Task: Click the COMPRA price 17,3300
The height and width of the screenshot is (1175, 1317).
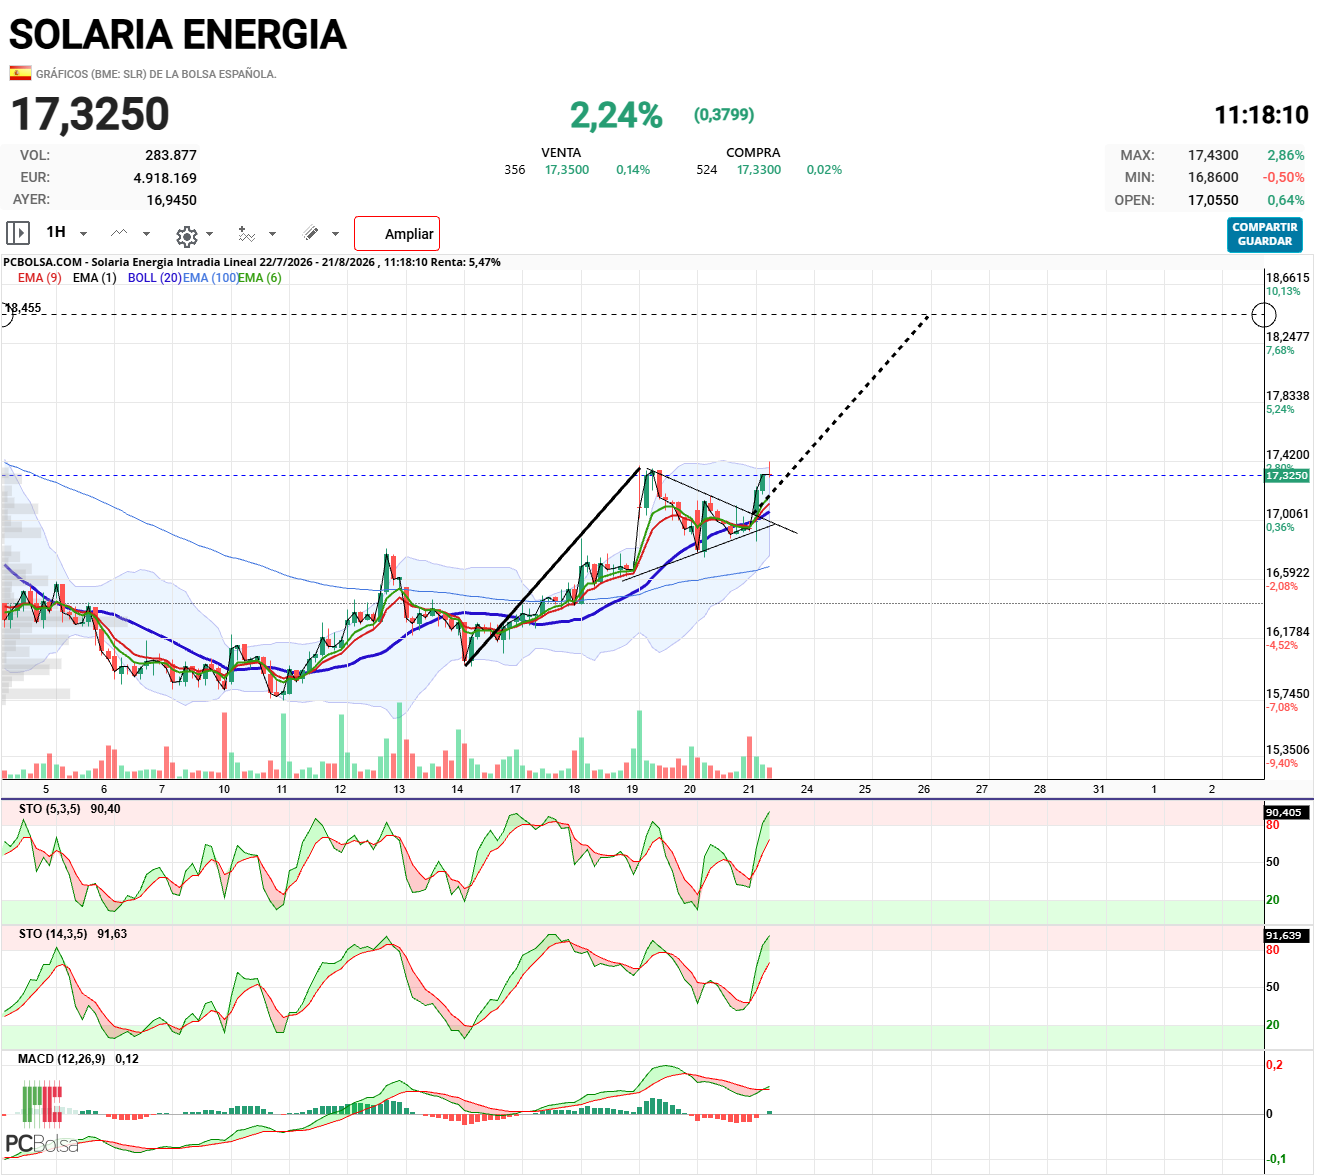Action: [759, 170]
